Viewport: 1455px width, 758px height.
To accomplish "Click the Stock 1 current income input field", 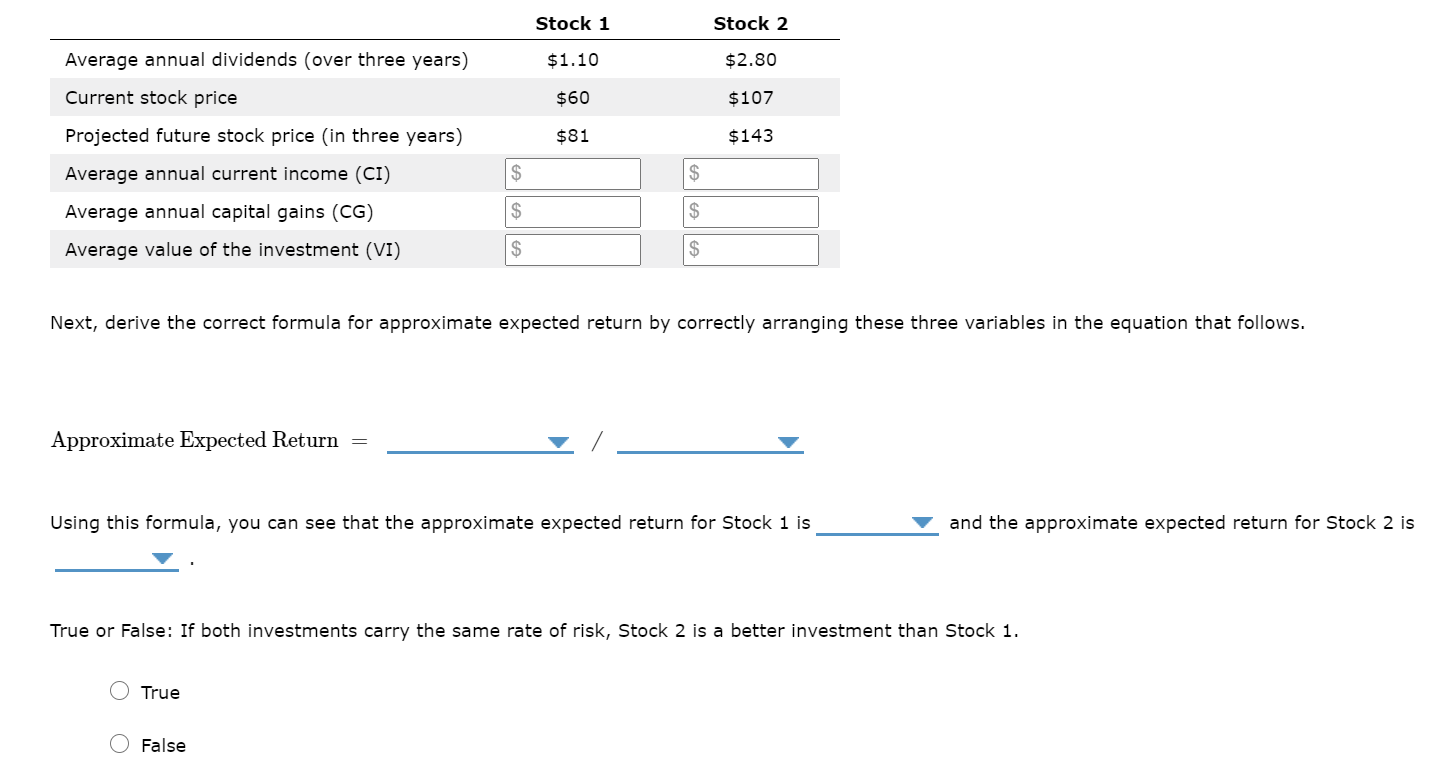I will (572, 173).
